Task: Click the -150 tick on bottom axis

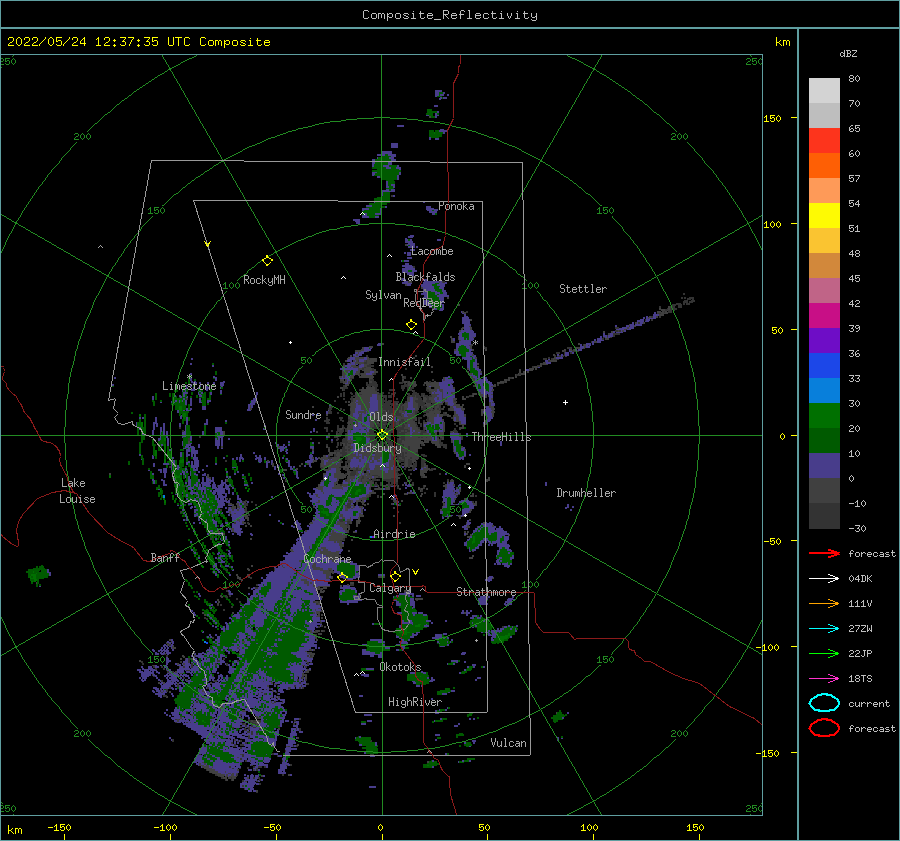Action: tap(59, 827)
